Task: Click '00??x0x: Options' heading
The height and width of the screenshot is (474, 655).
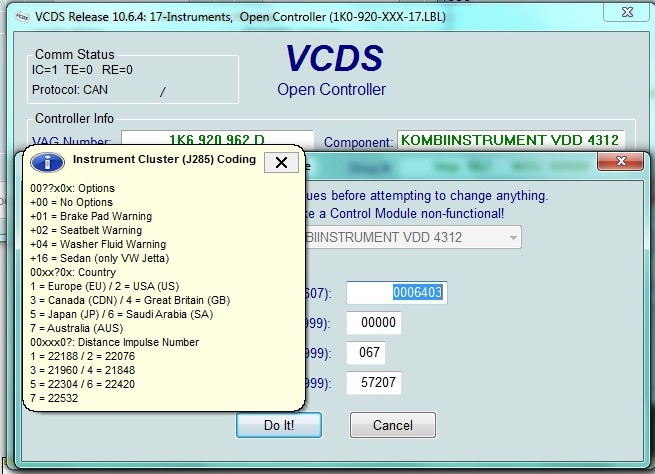Action: 72,188
